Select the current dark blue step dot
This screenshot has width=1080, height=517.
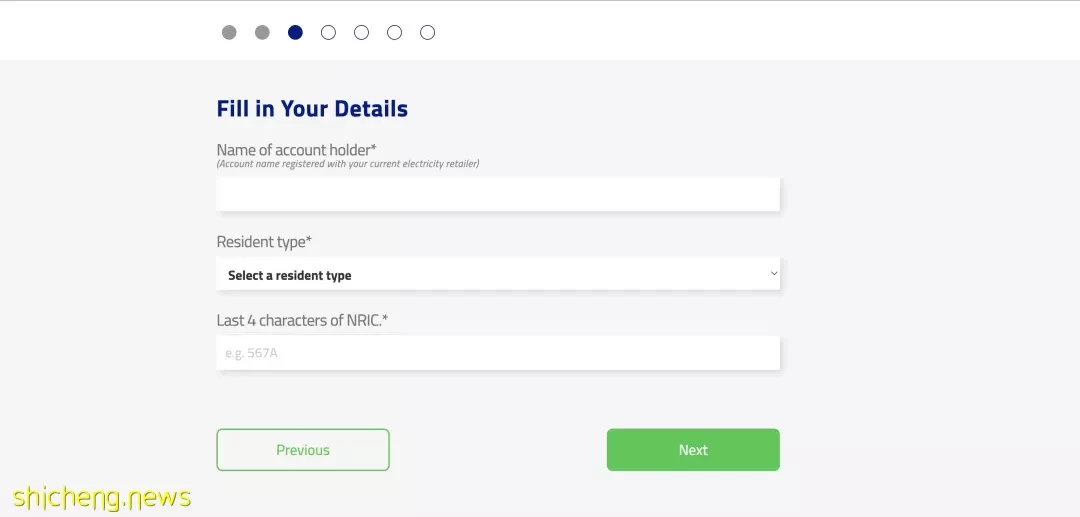(x=295, y=32)
